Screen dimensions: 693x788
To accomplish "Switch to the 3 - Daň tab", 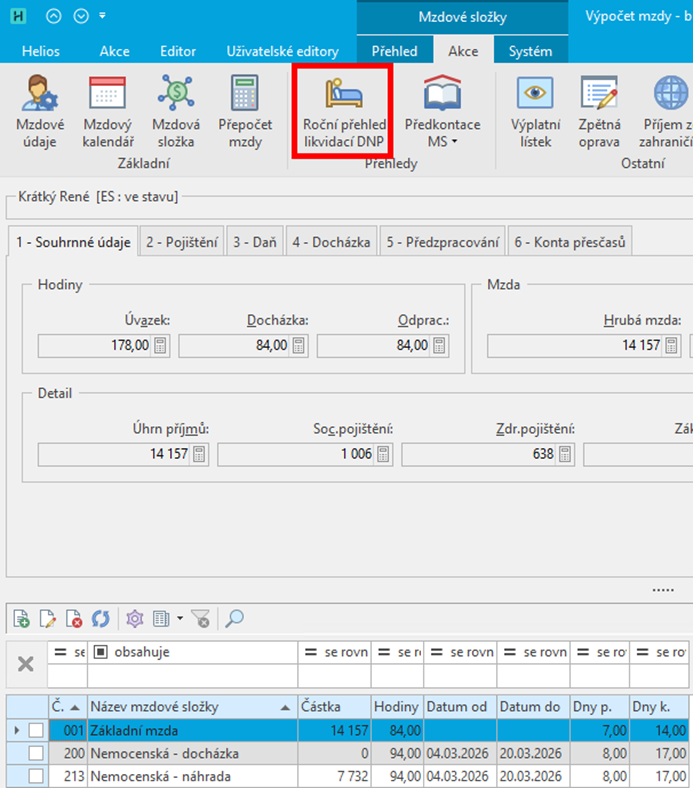I will point(255,241).
